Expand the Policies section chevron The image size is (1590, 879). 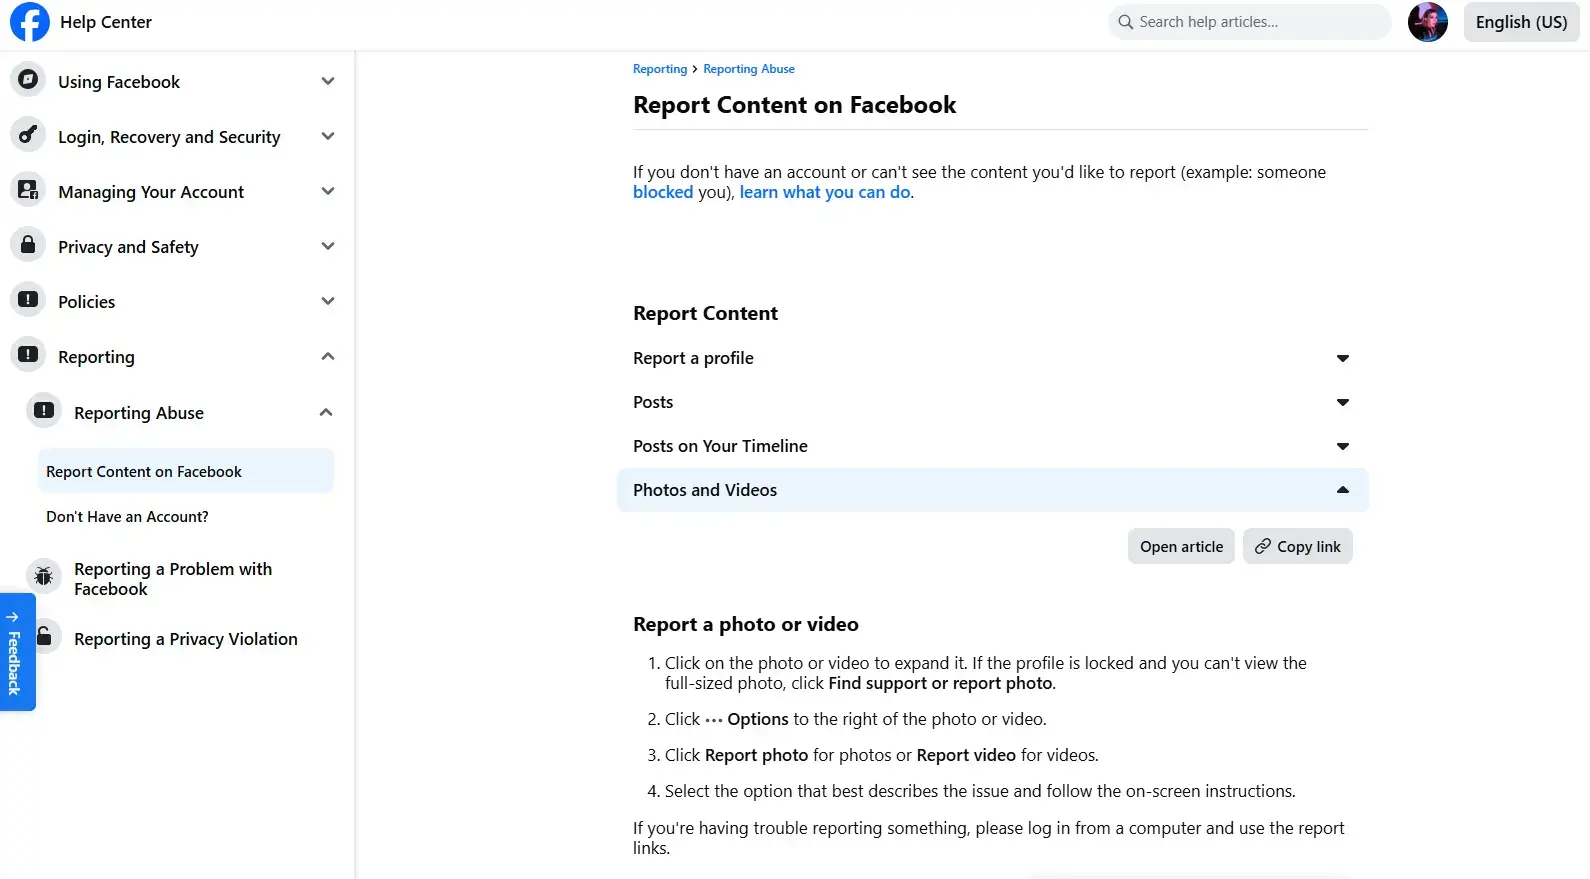point(328,301)
